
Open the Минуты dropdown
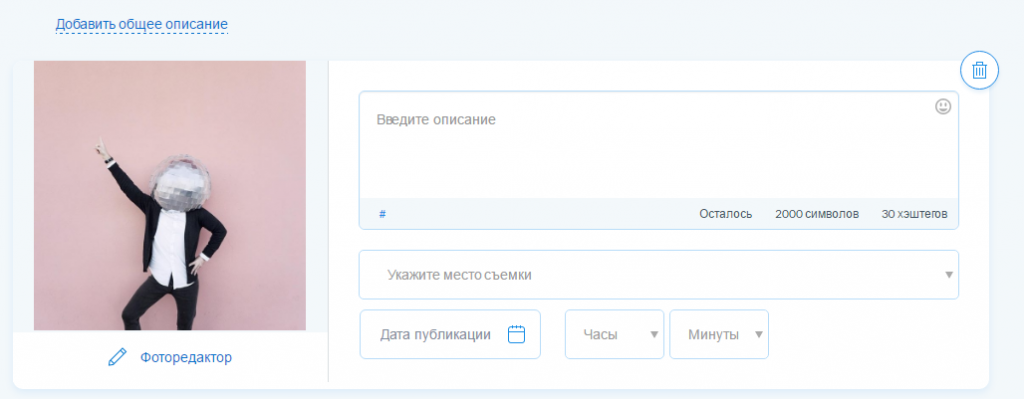coord(718,334)
